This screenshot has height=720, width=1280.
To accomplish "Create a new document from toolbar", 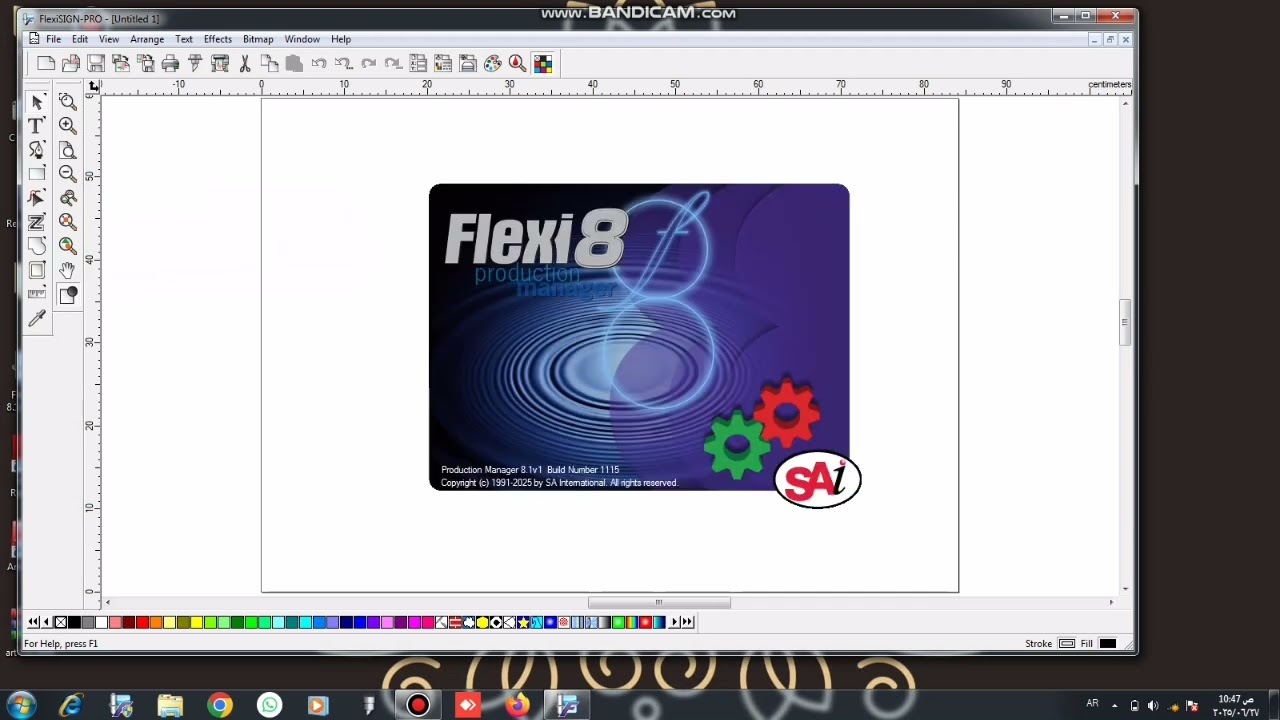I will coord(46,64).
